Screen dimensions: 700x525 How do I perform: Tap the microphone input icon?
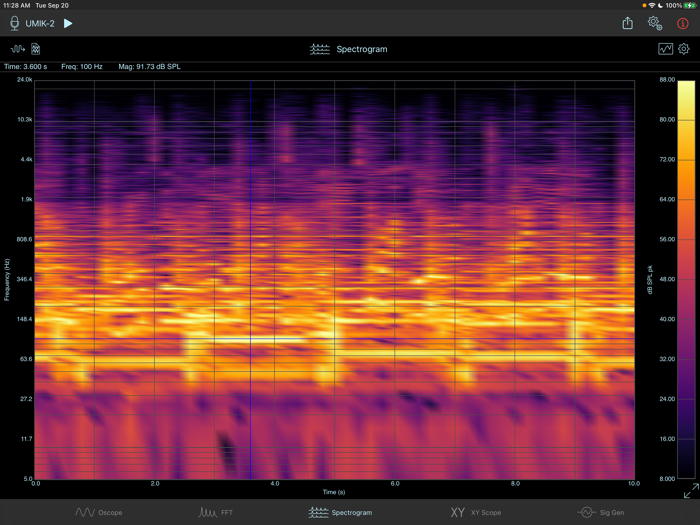15,23
